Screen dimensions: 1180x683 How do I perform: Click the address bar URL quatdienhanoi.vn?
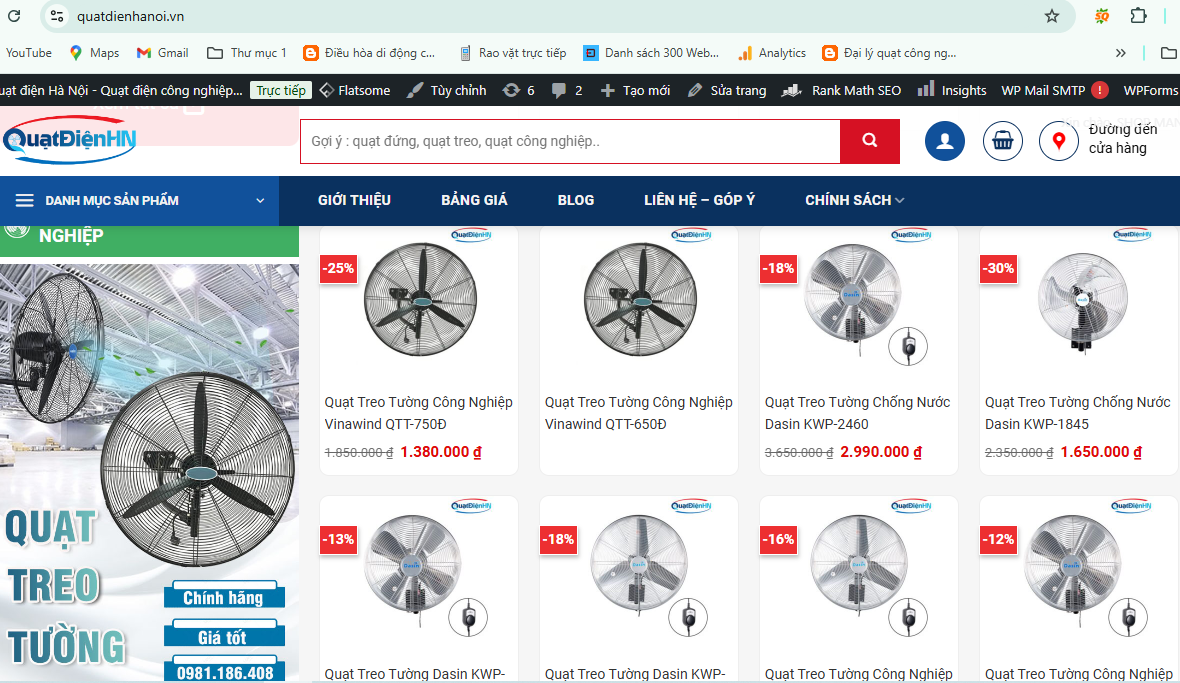130,16
